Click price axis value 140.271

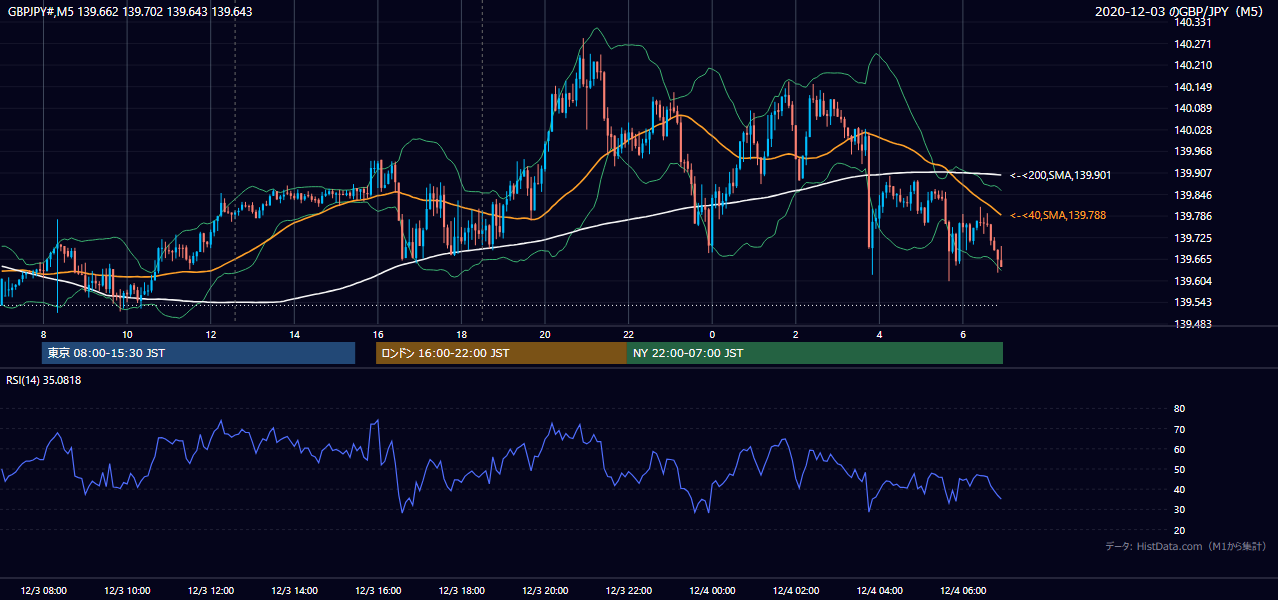coord(1192,44)
